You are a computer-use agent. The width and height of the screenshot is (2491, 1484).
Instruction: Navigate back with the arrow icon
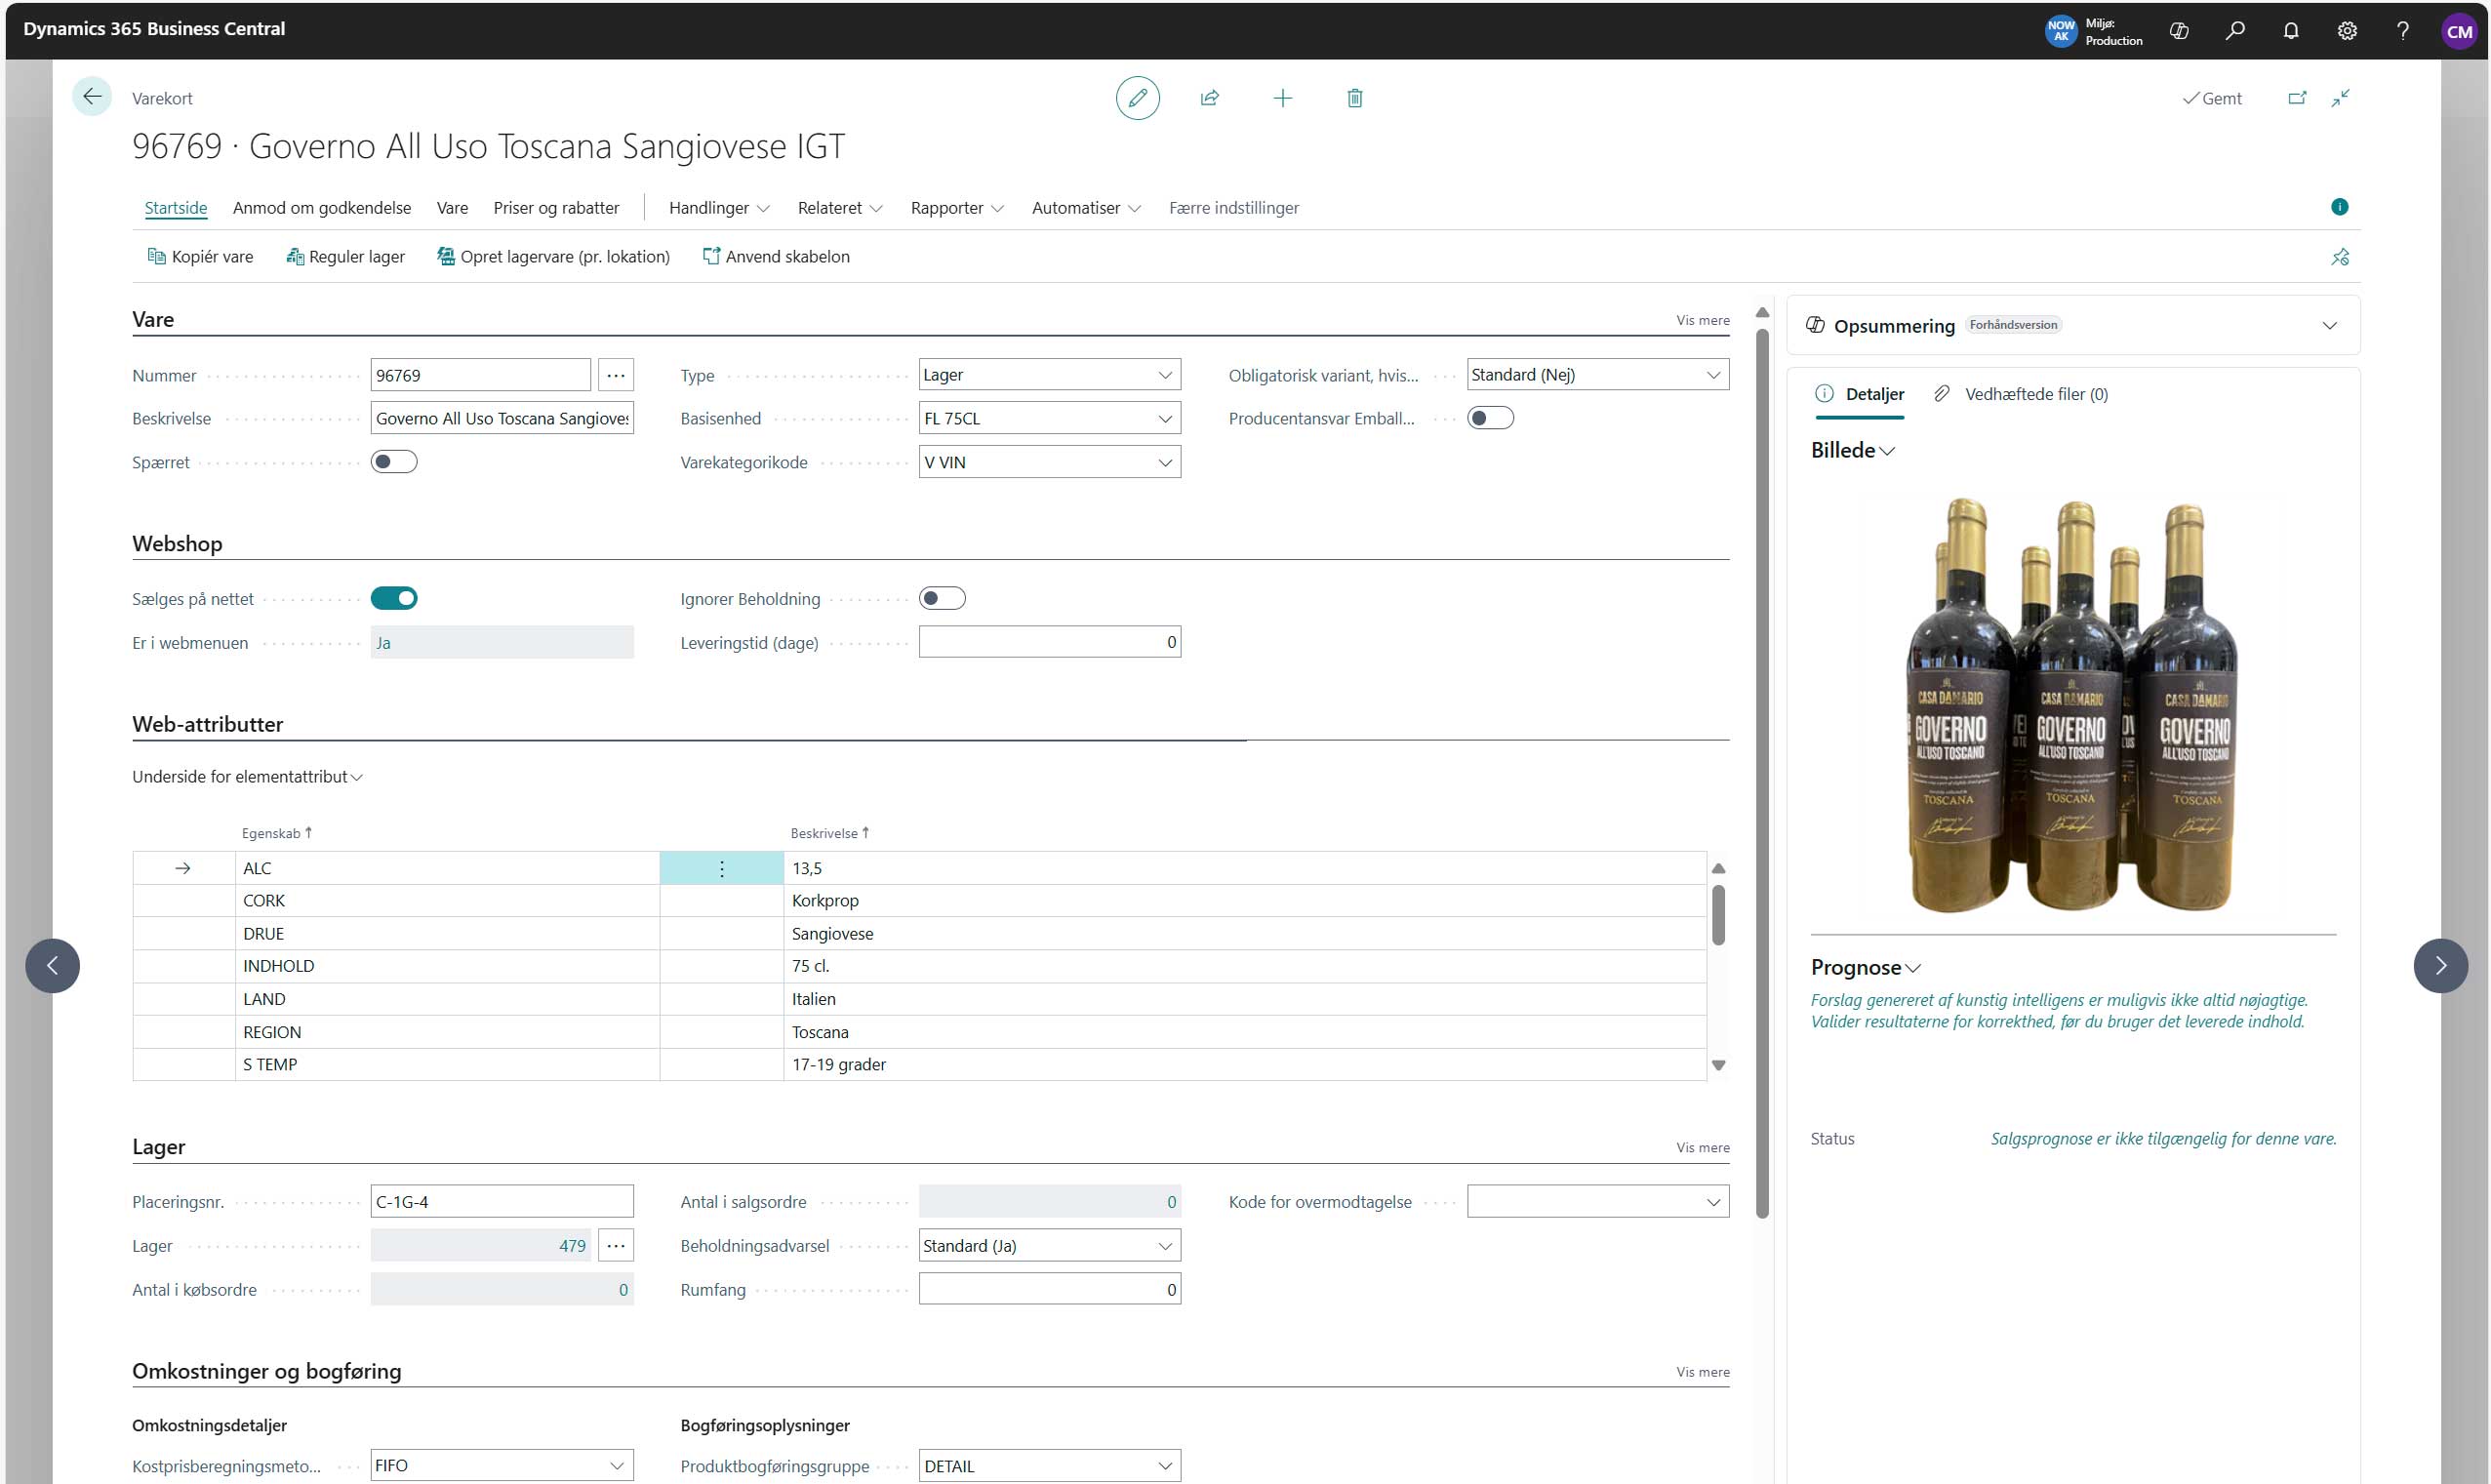click(92, 96)
